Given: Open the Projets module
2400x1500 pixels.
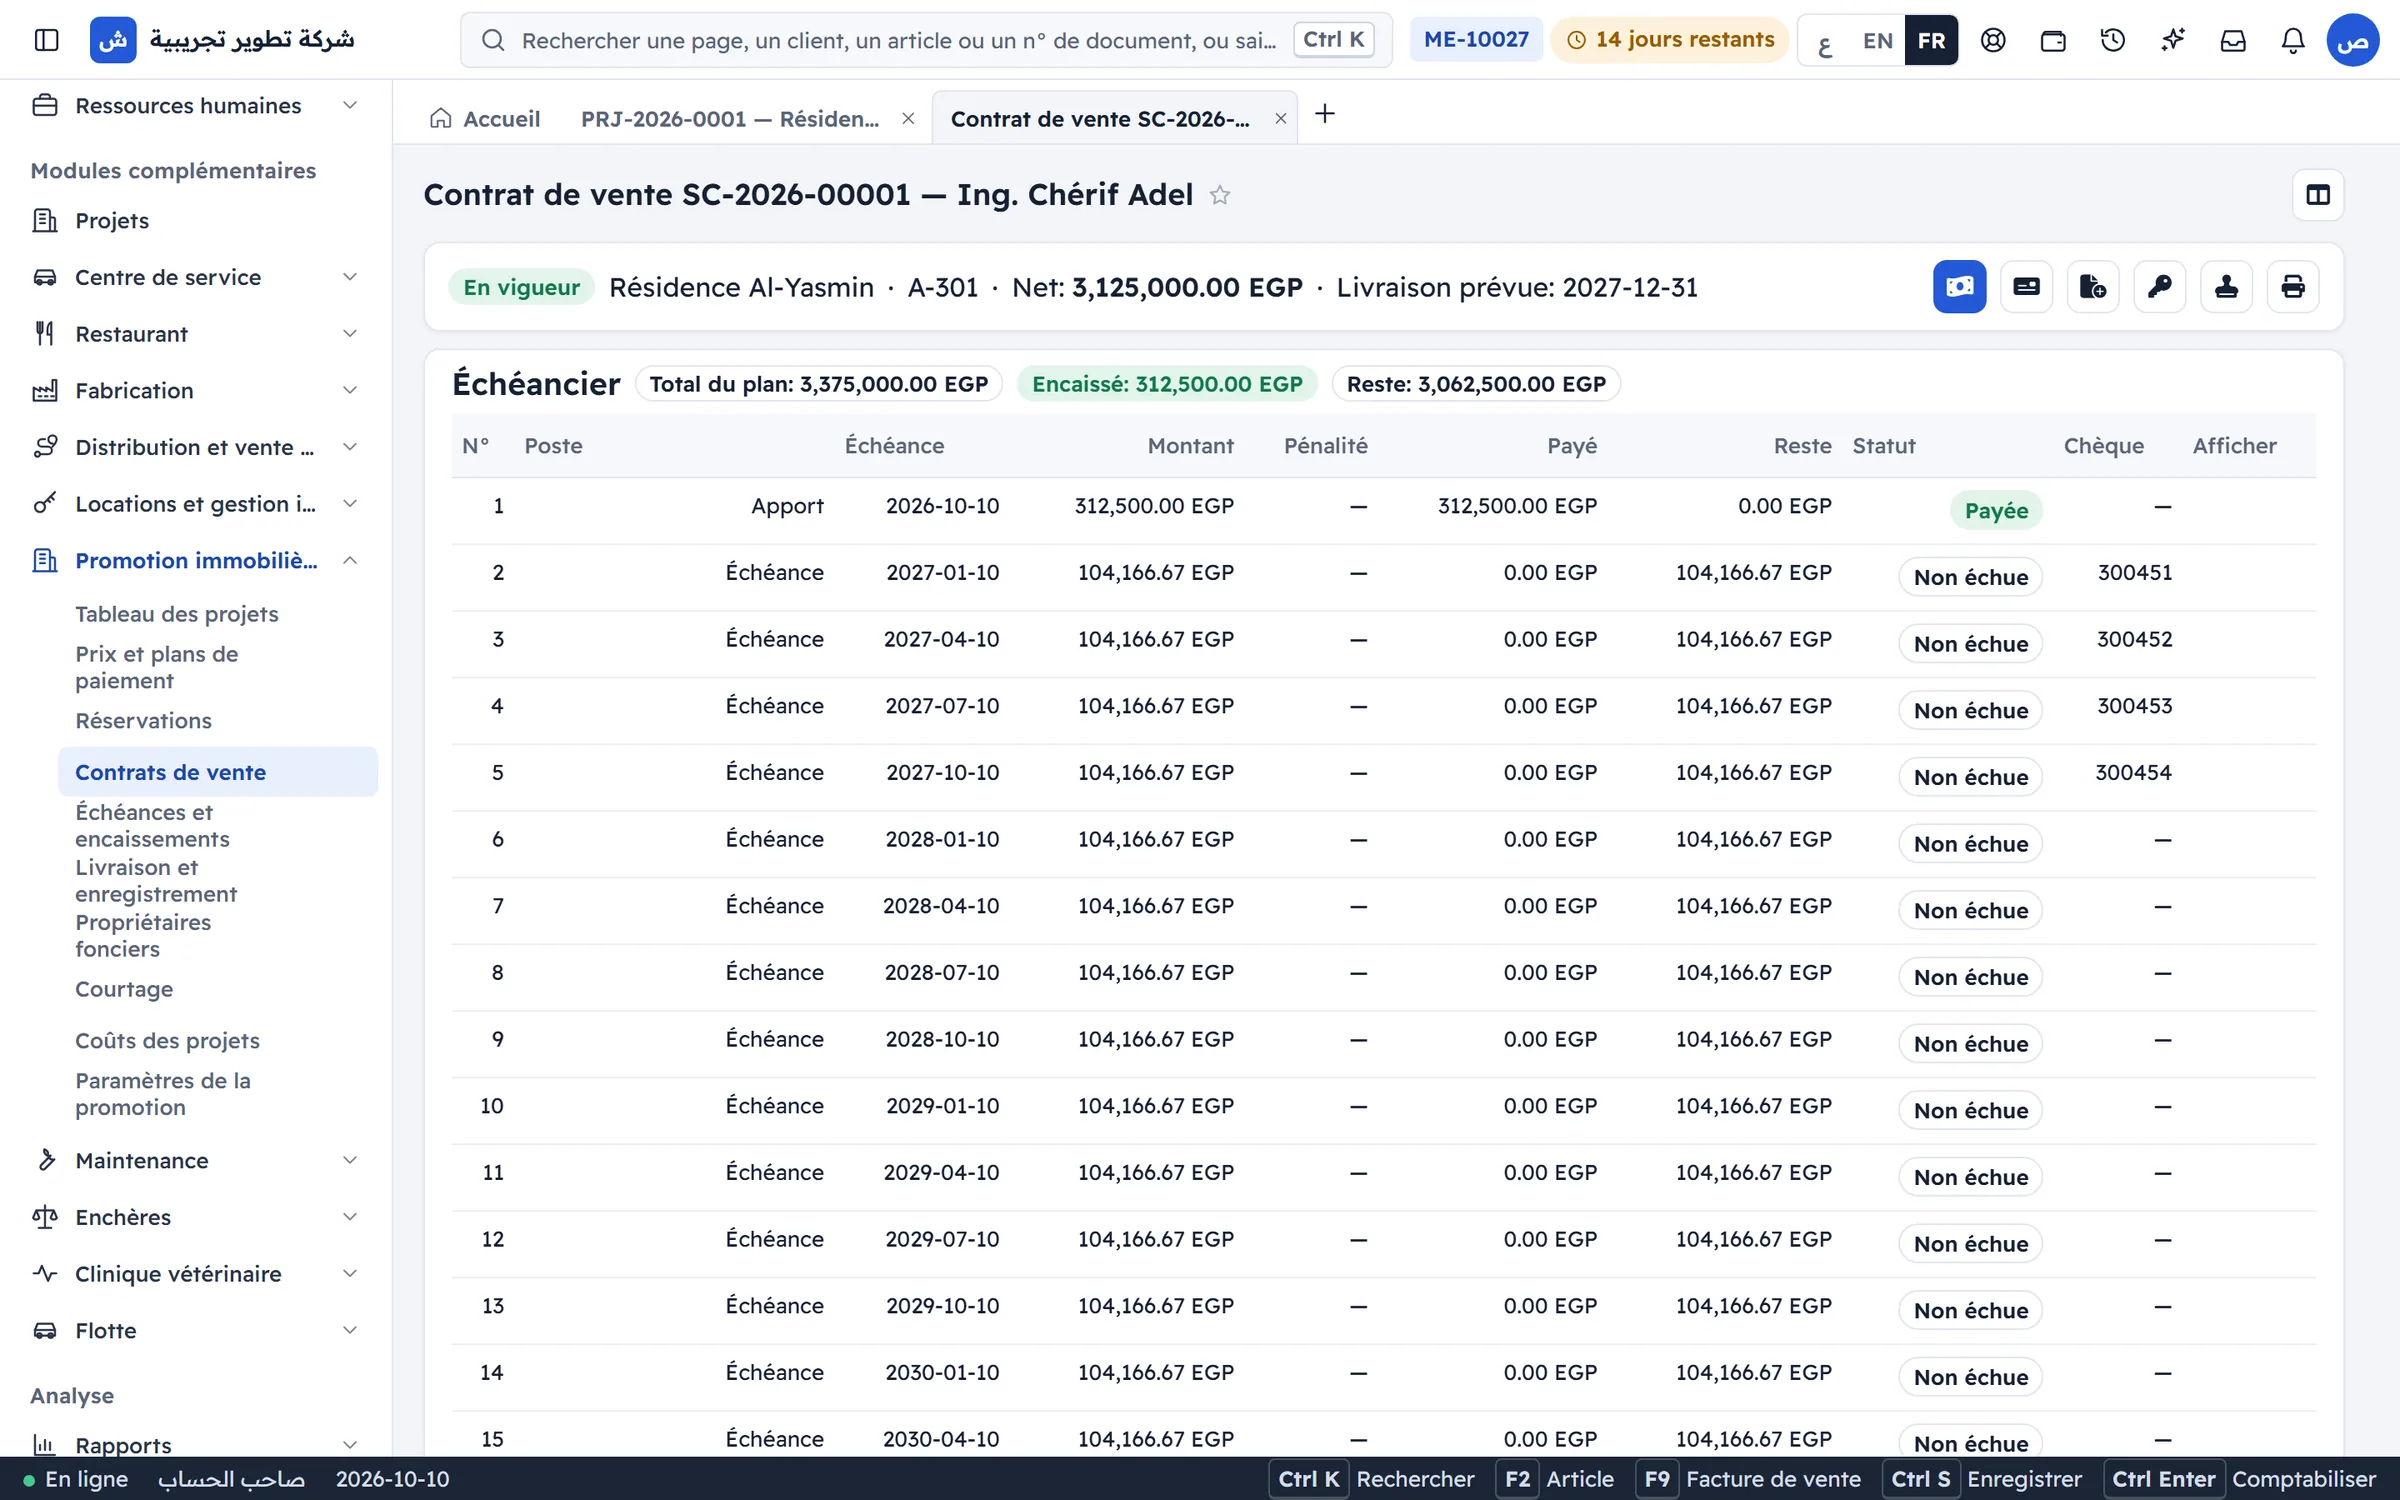Looking at the screenshot, I should pyautogui.click(x=195, y=220).
